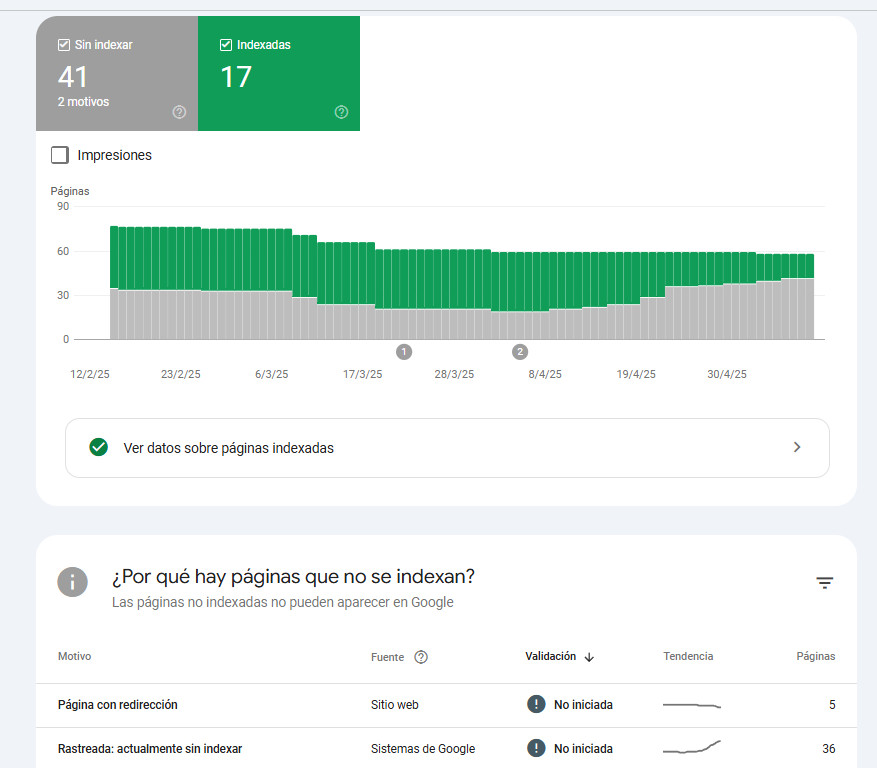
Task: Click warning icon on Página con redirección row
Action: pos(536,704)
